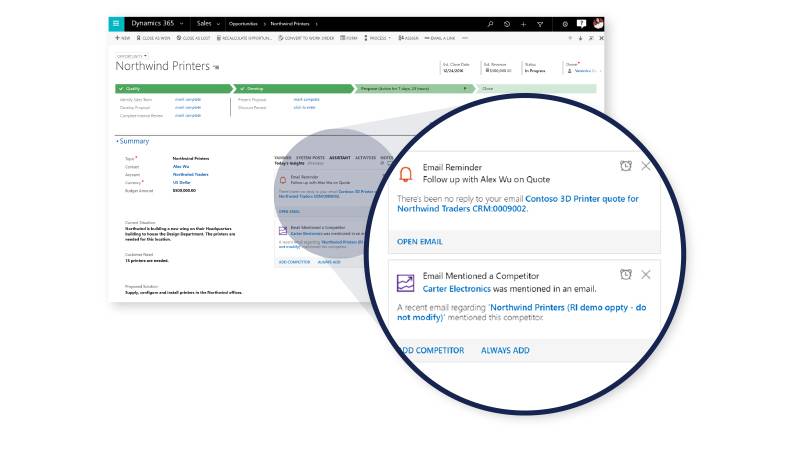
Task: Click ALWAYS ADD in the magnified card
Action: tap(505, 351)
